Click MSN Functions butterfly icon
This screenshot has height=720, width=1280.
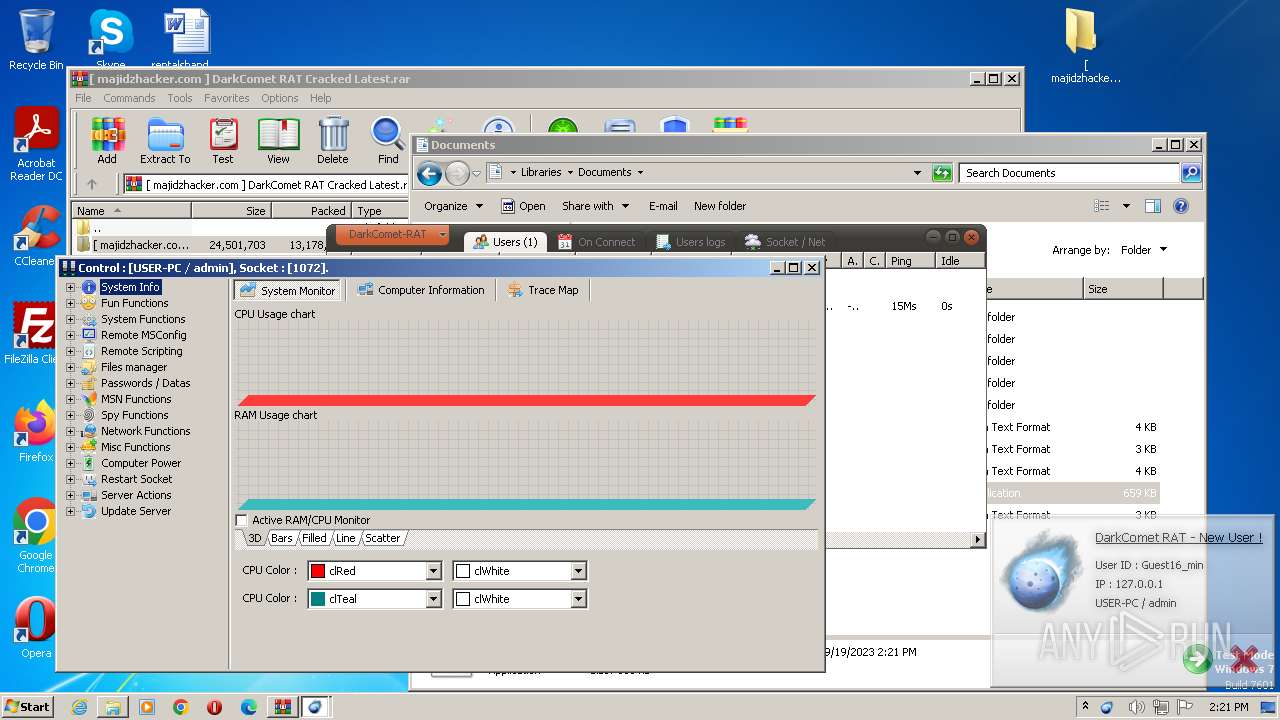coord(89,399)
